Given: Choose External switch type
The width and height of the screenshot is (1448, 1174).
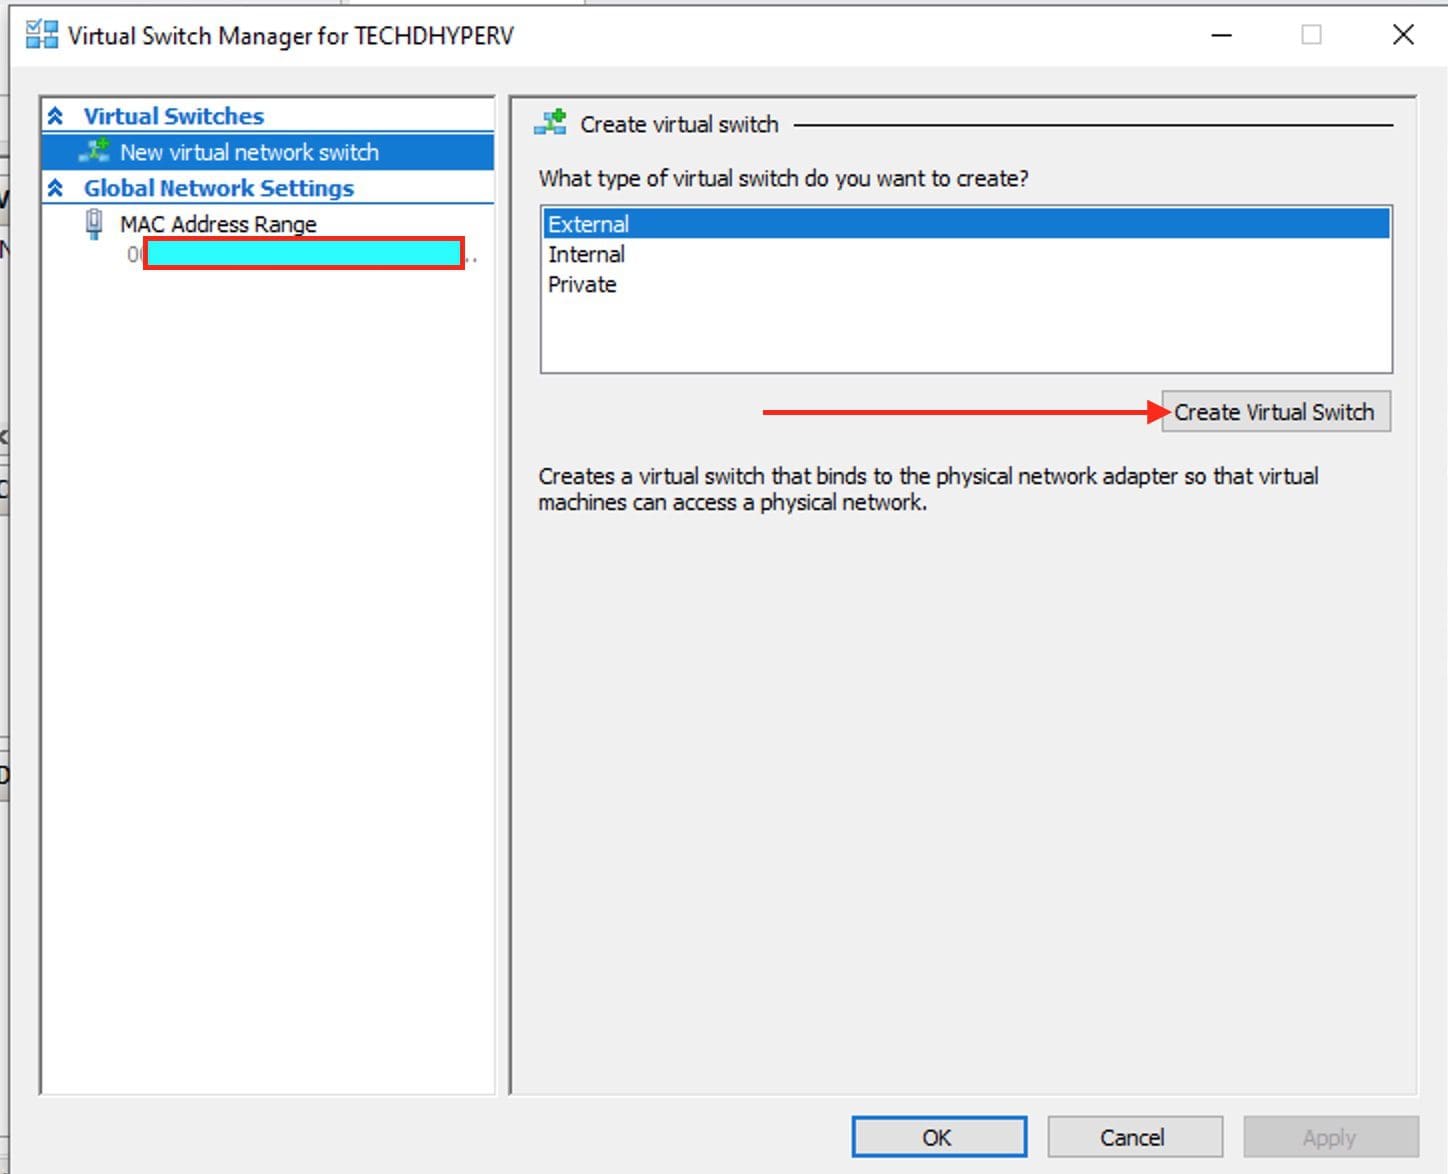Looking at the screenshot, I should pos(588,224).
